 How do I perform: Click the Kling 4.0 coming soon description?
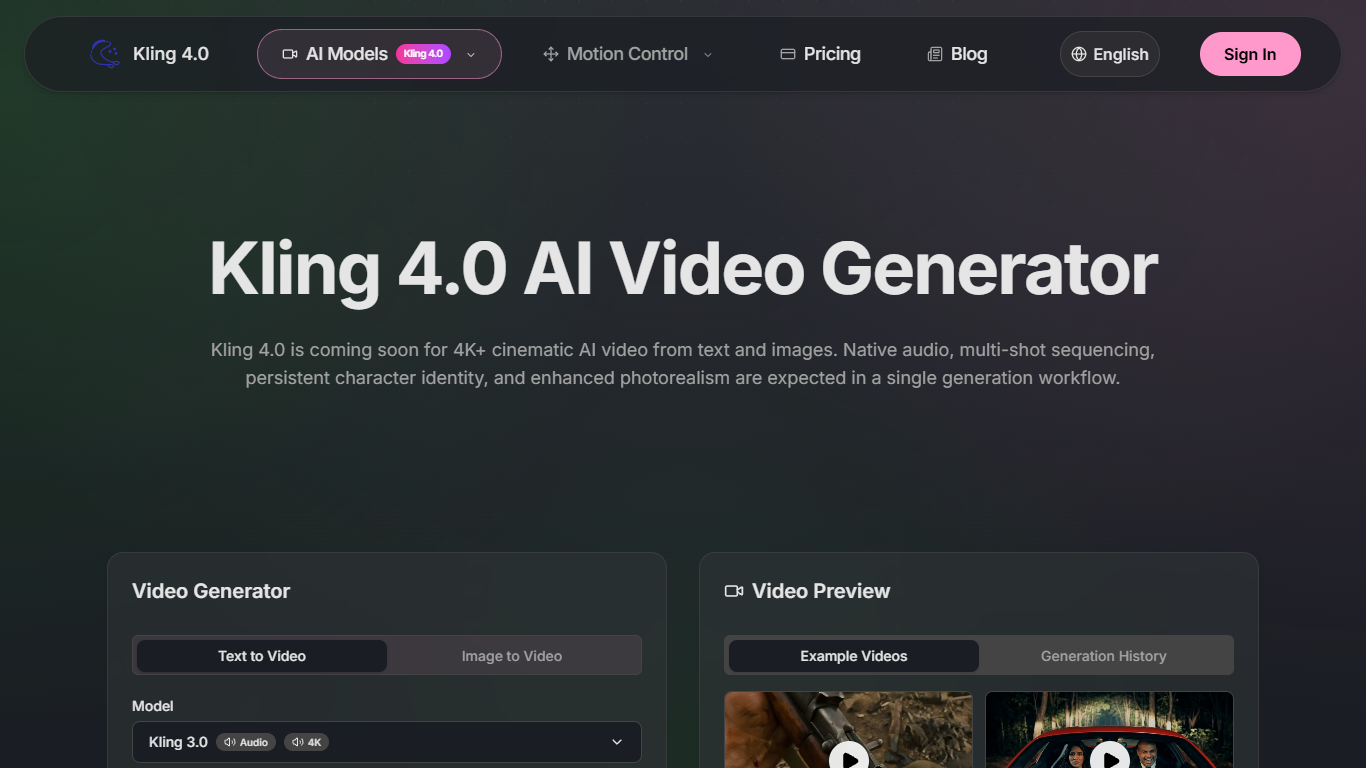click(683, 364)
